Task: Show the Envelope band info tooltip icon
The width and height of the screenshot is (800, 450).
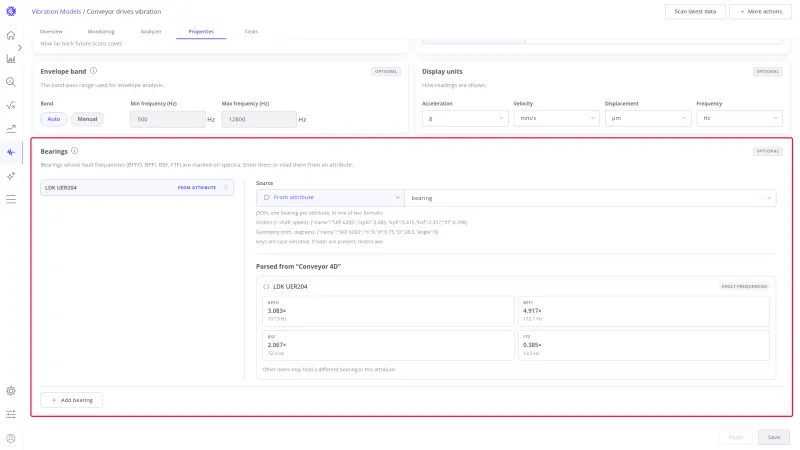Action: pyautogui.click(x=93, y=71)
